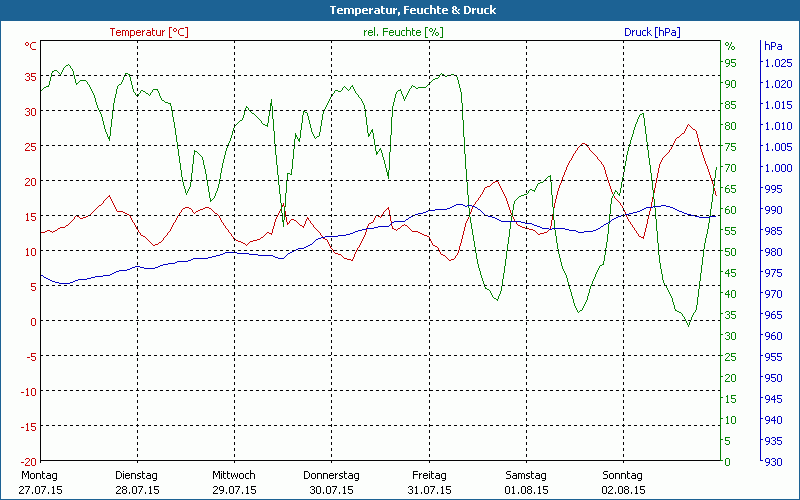800x500 pixels.
Task: Click the red '25' temperature tick
Action: point(31,146)
